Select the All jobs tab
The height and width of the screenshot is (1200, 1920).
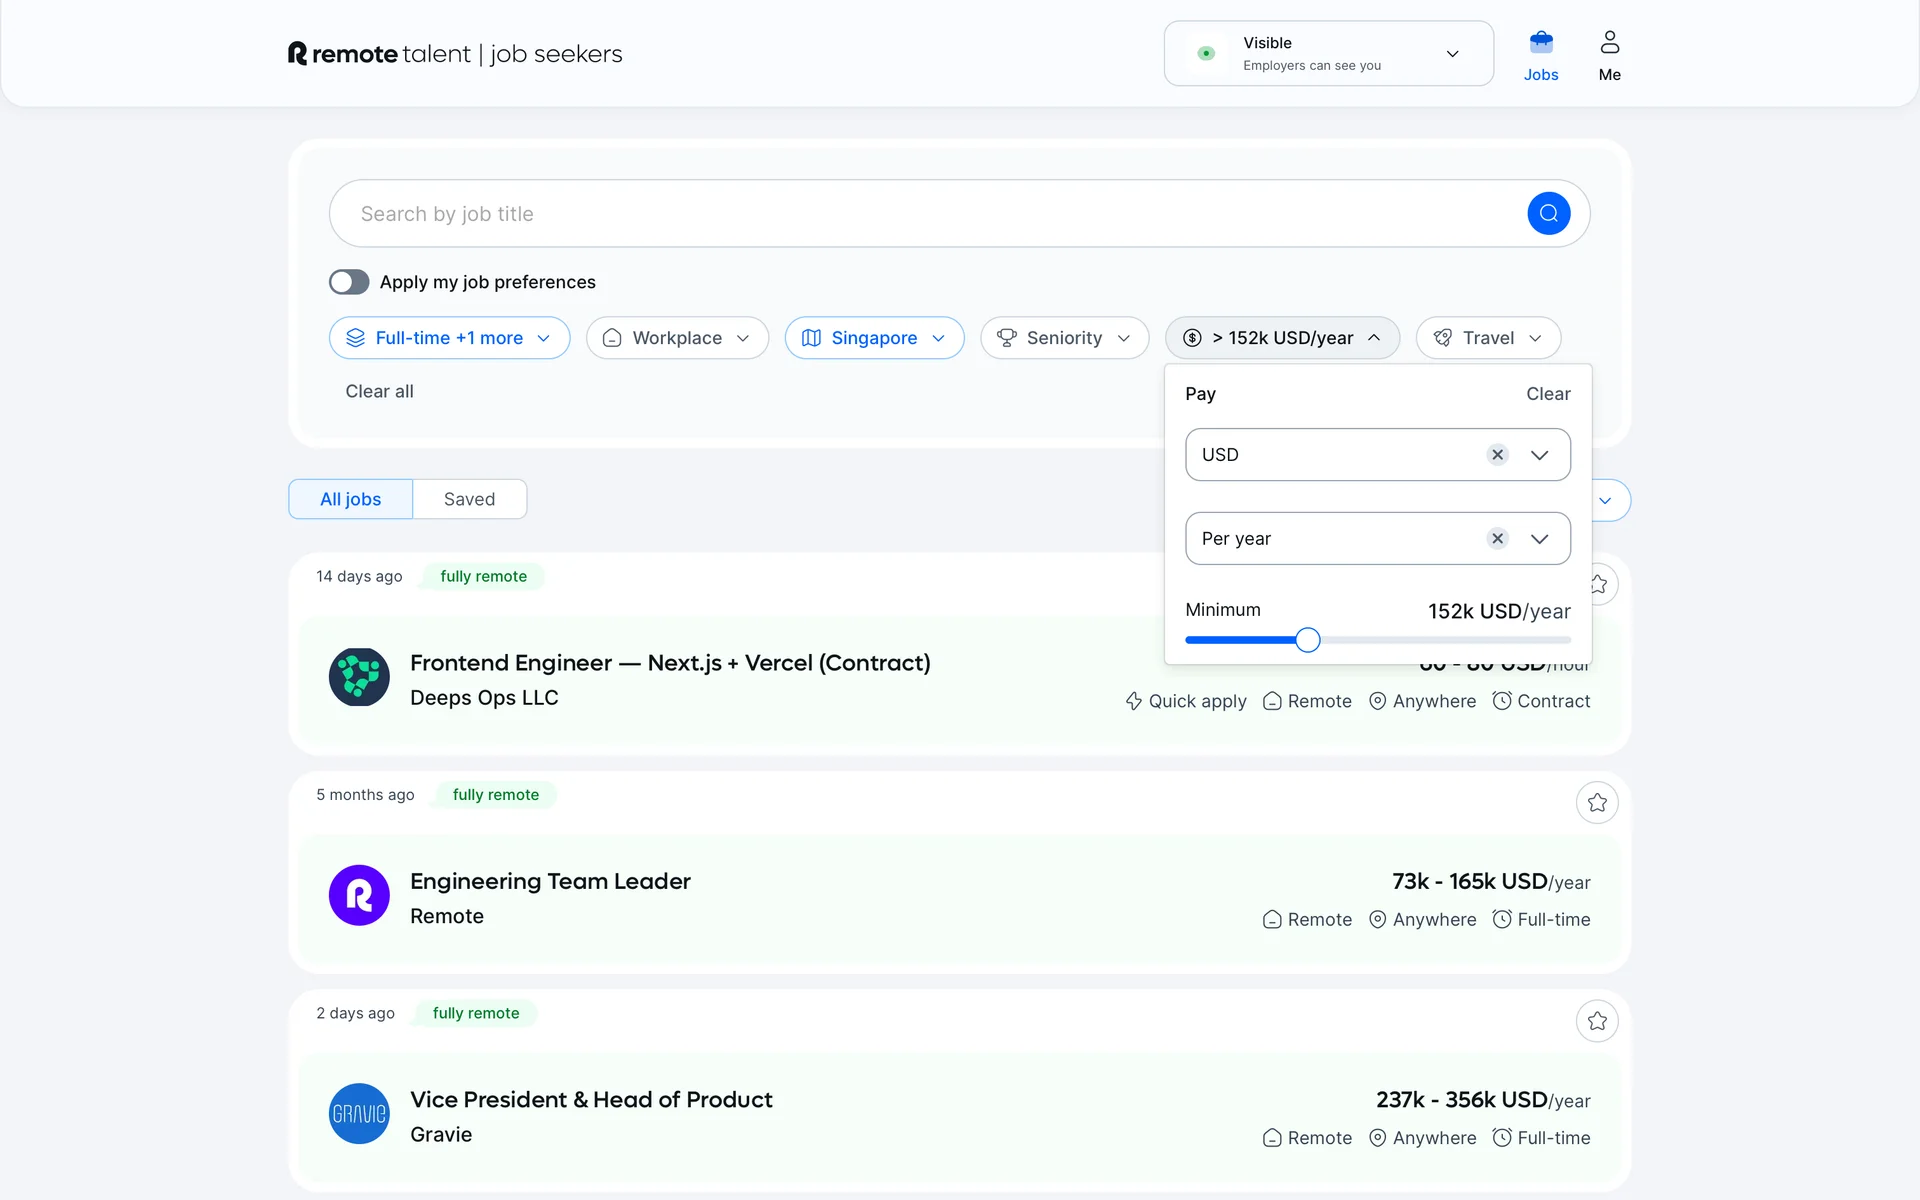[x=350, y=499]
